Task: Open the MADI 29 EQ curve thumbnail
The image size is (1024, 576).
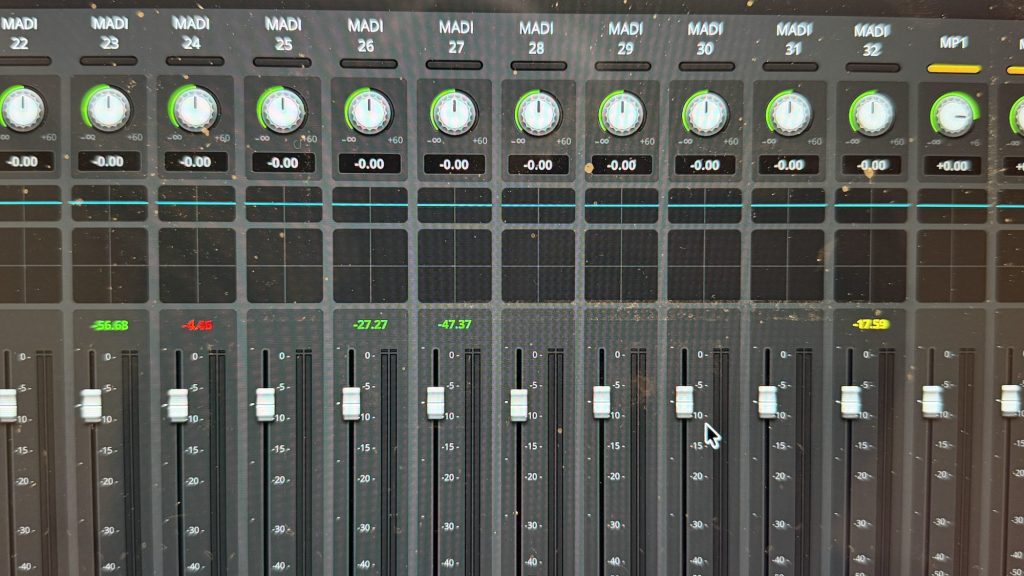Action: 621,204
